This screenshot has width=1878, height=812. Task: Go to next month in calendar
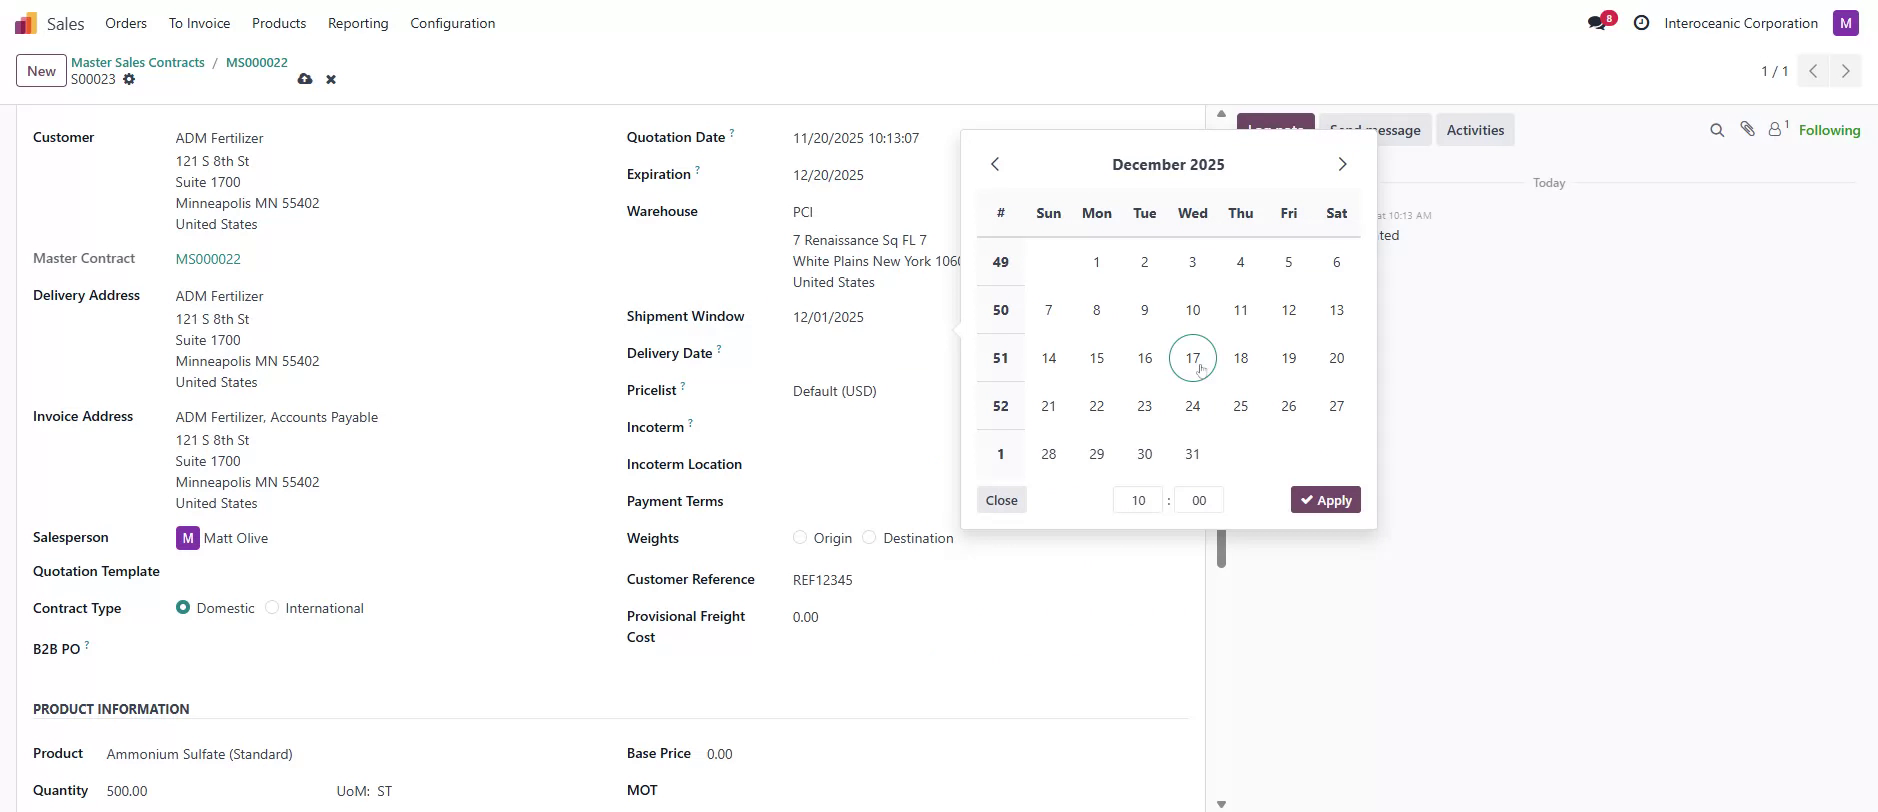(x=1342, y=164)
